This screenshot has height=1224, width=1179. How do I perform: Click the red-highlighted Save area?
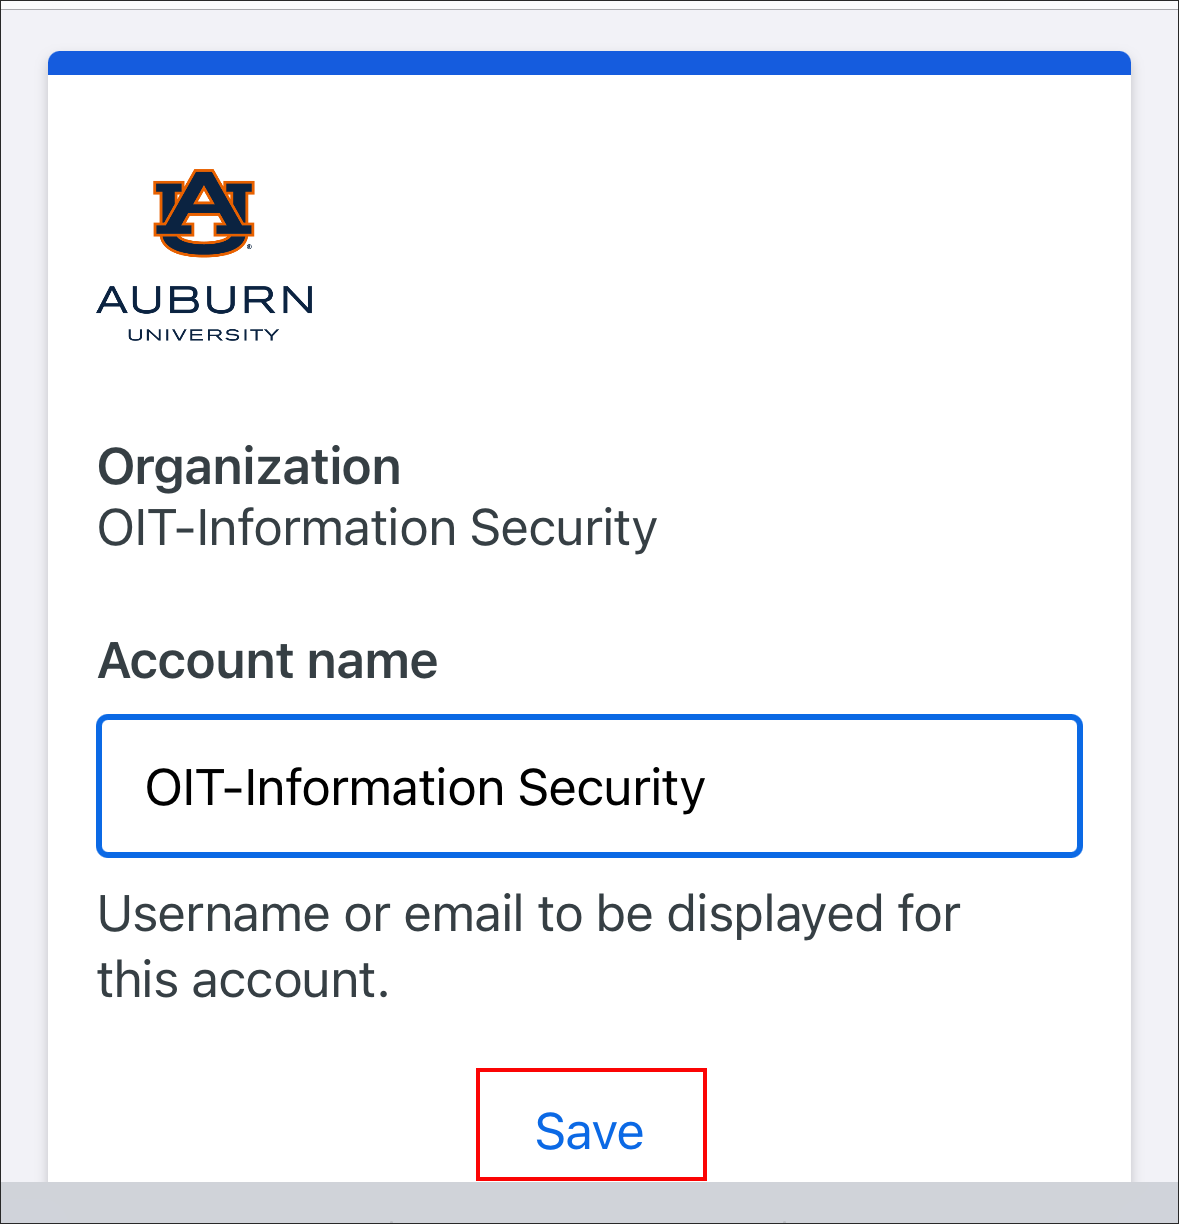(590, 1125)
